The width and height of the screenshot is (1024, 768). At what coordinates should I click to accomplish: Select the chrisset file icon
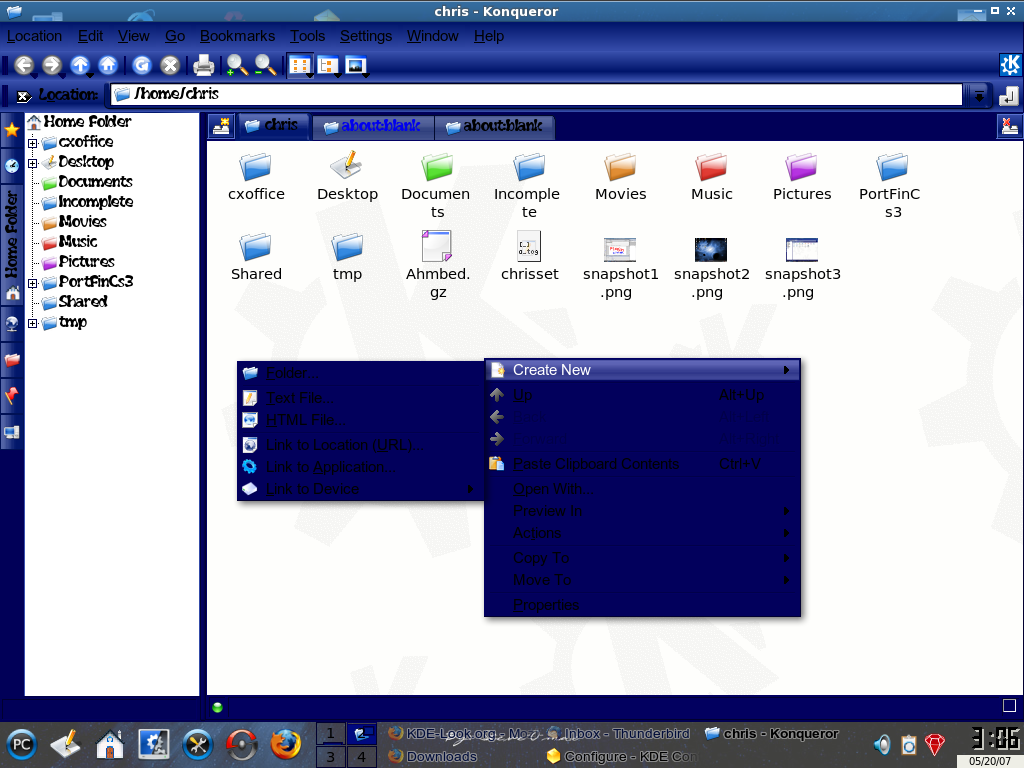[529, 256]
